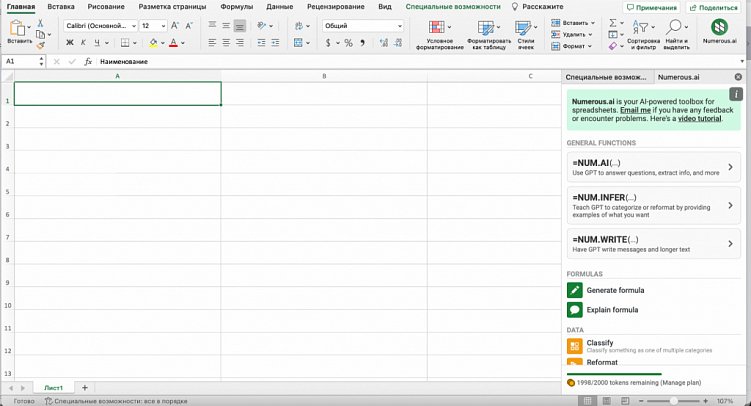
Task: Toggle top vertical alignment
Action: click(212, 26)
